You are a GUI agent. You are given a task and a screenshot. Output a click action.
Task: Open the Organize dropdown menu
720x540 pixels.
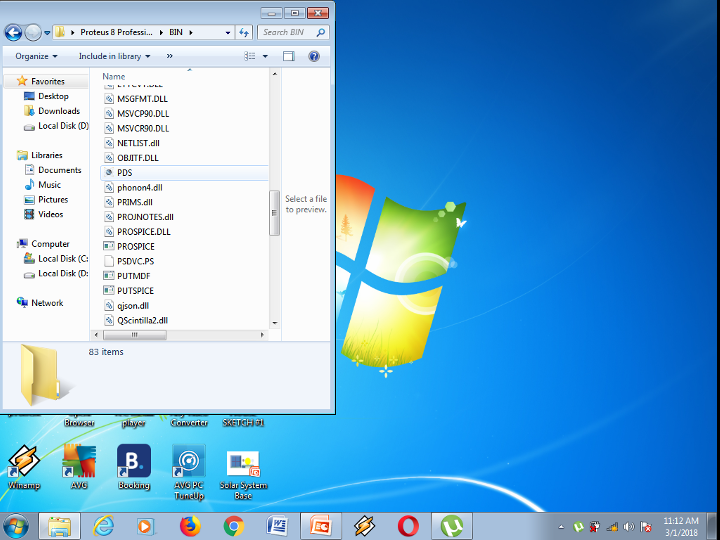(36, 57)
